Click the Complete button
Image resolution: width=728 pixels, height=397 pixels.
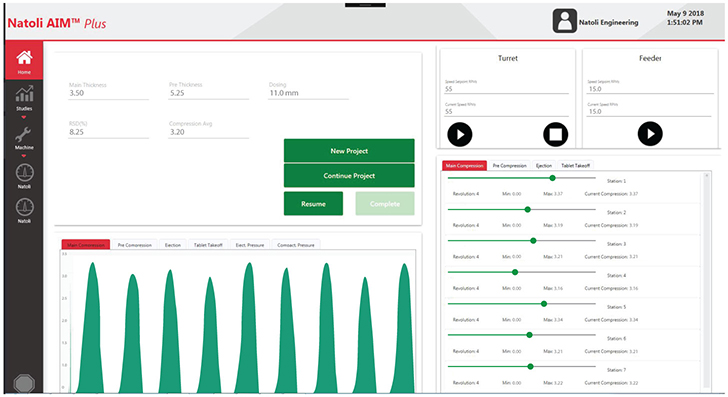385,204
